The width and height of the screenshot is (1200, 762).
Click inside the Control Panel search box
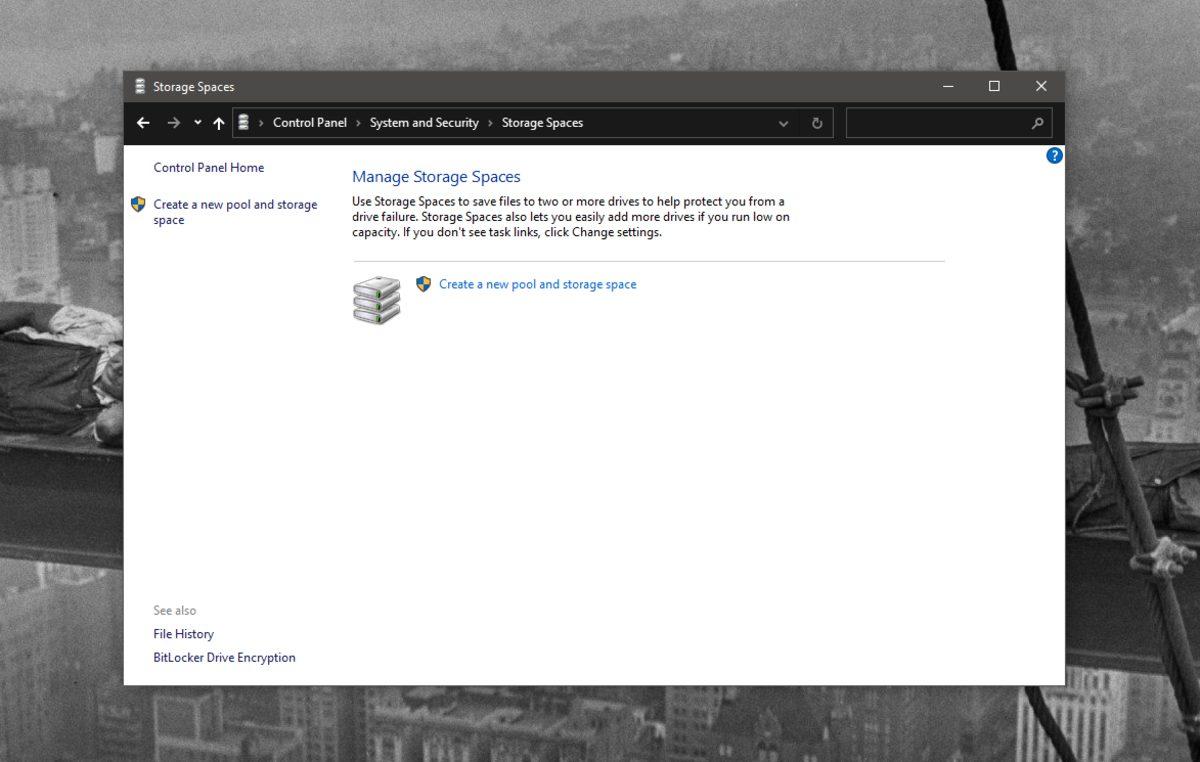tap(935, 123)
